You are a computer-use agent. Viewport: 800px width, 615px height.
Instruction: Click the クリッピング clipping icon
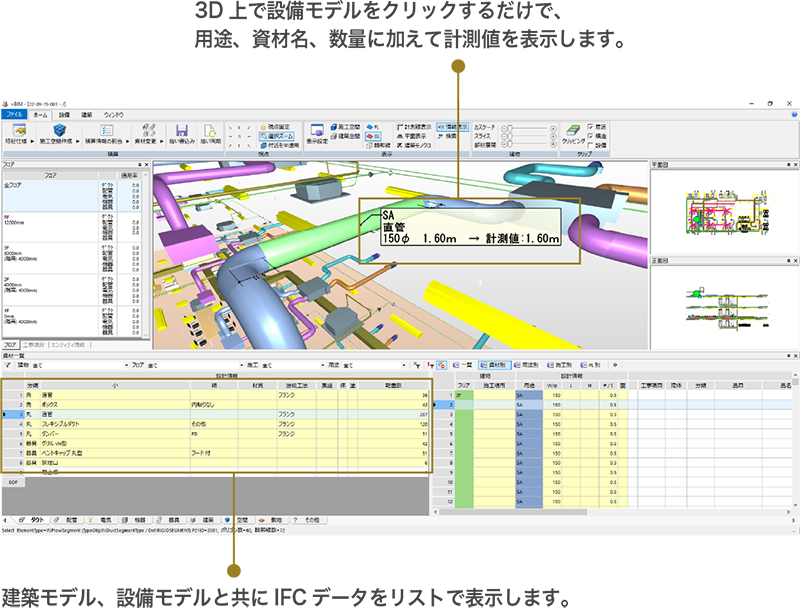pos(572,130)
